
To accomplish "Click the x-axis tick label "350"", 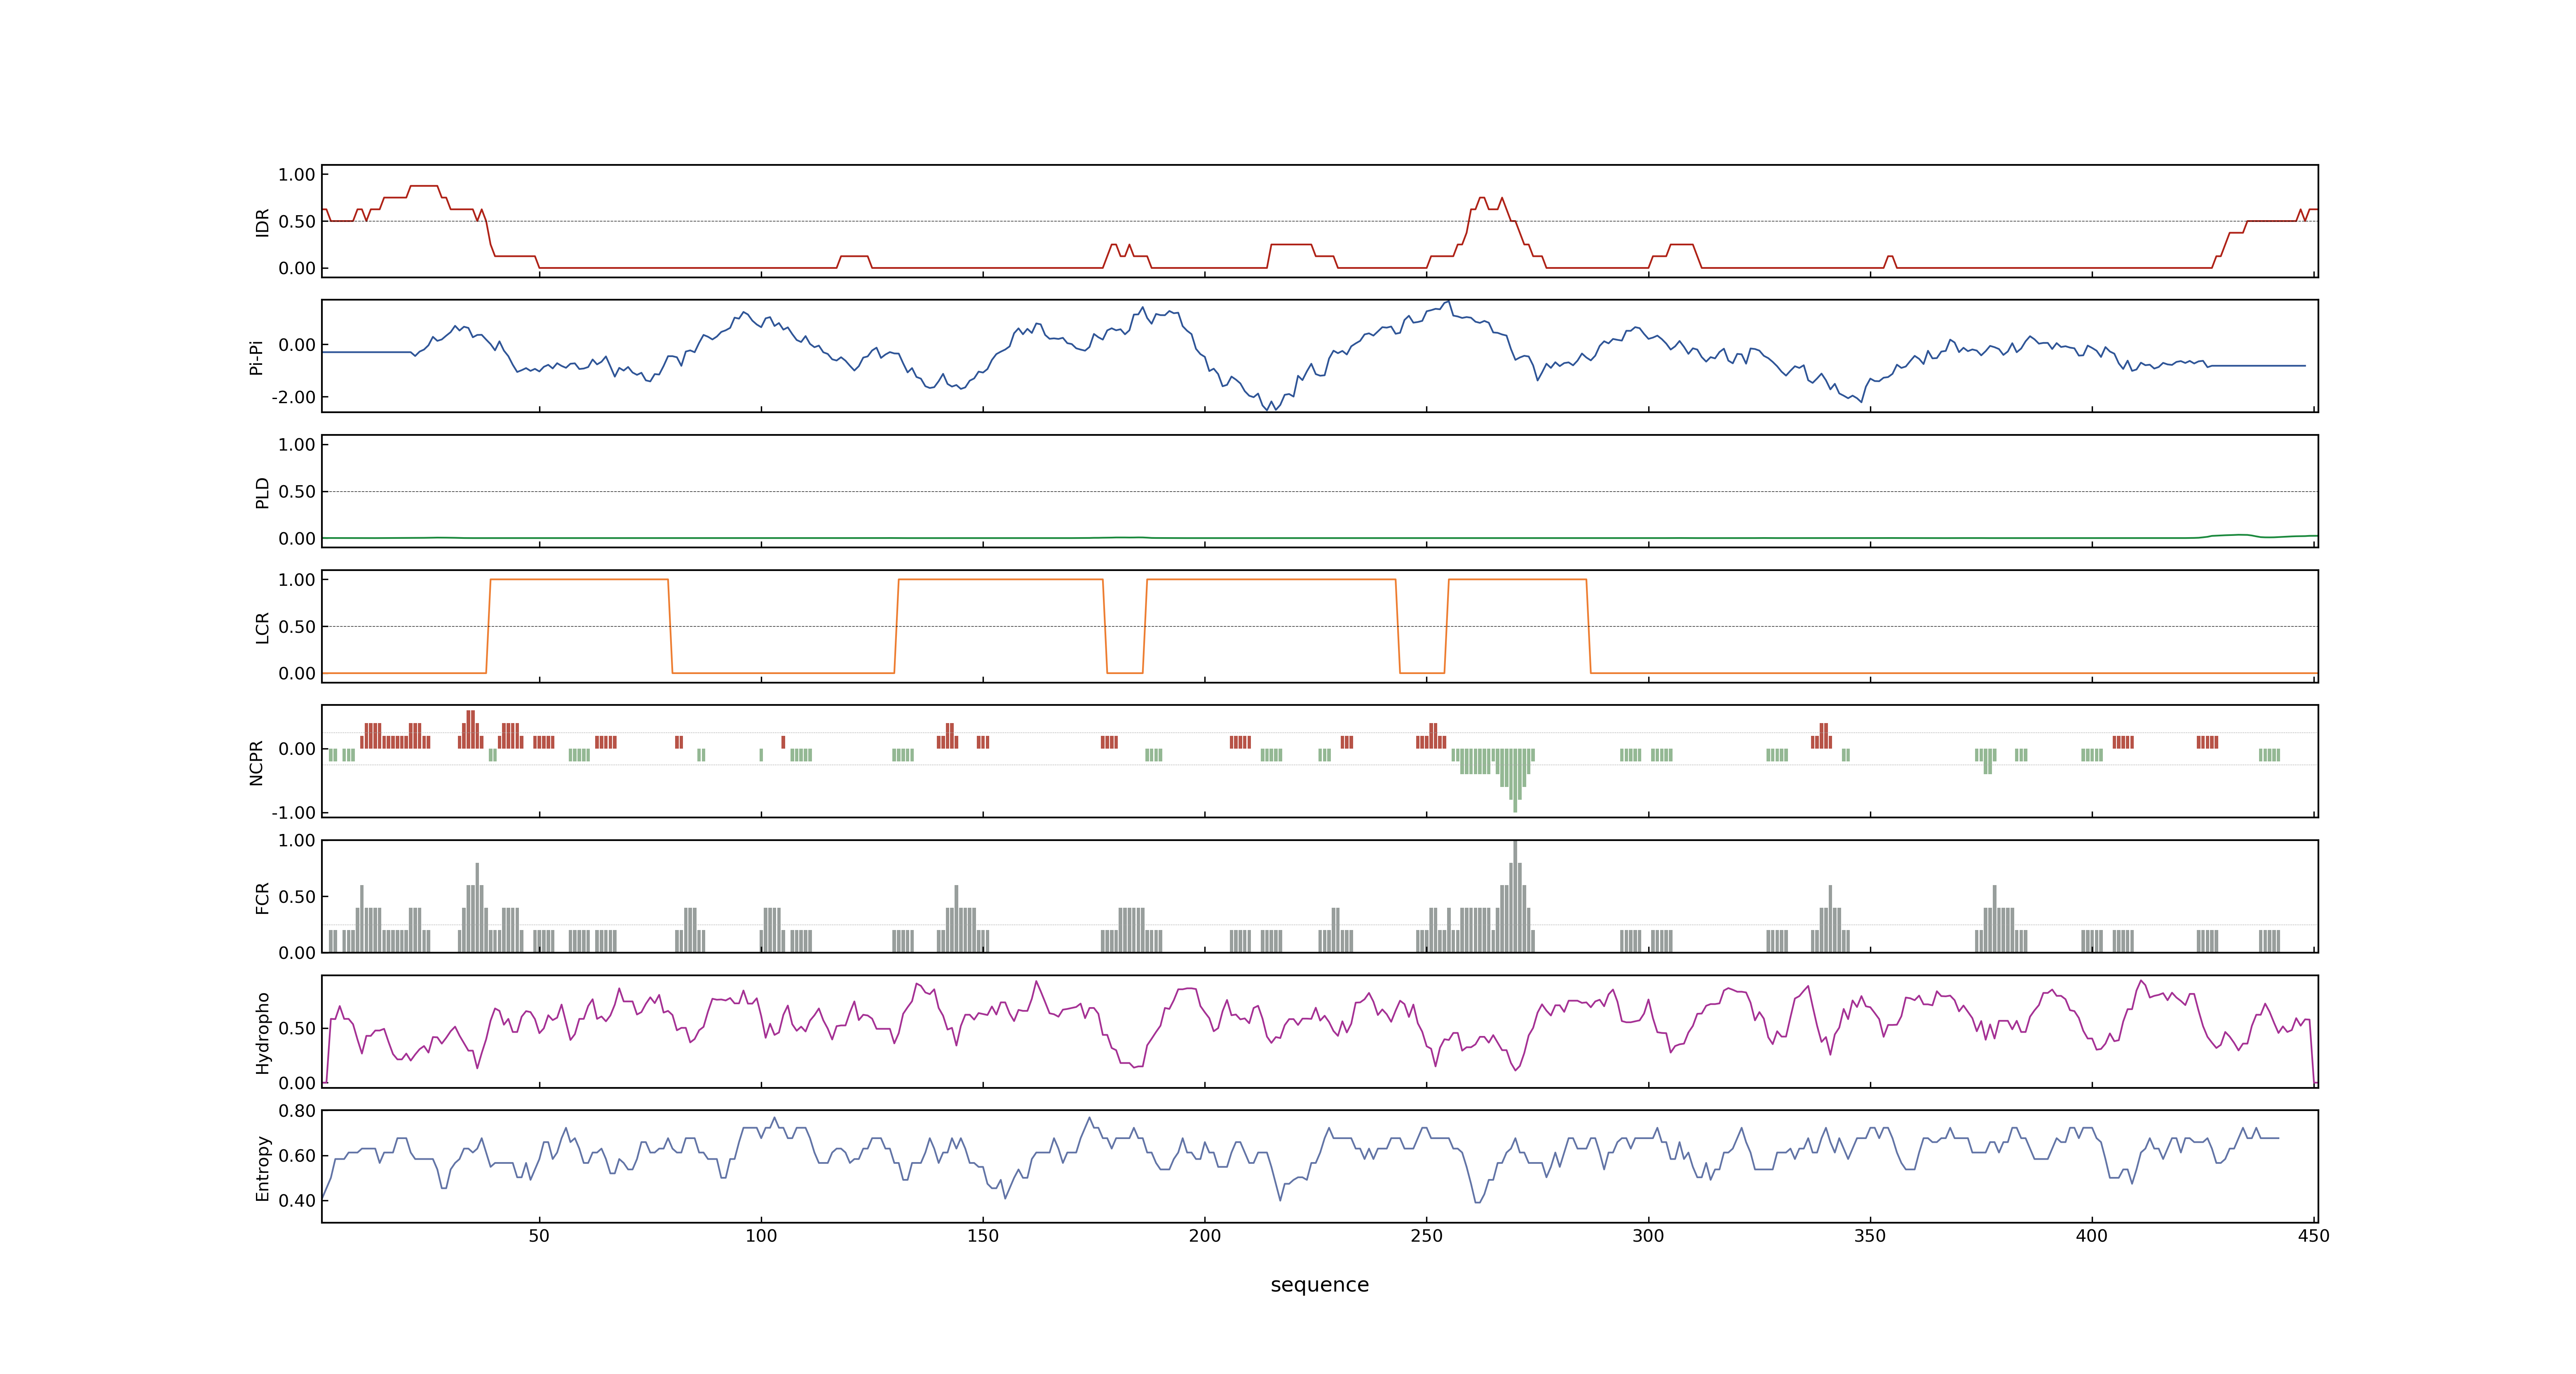I will [x=1870, y=1236].
